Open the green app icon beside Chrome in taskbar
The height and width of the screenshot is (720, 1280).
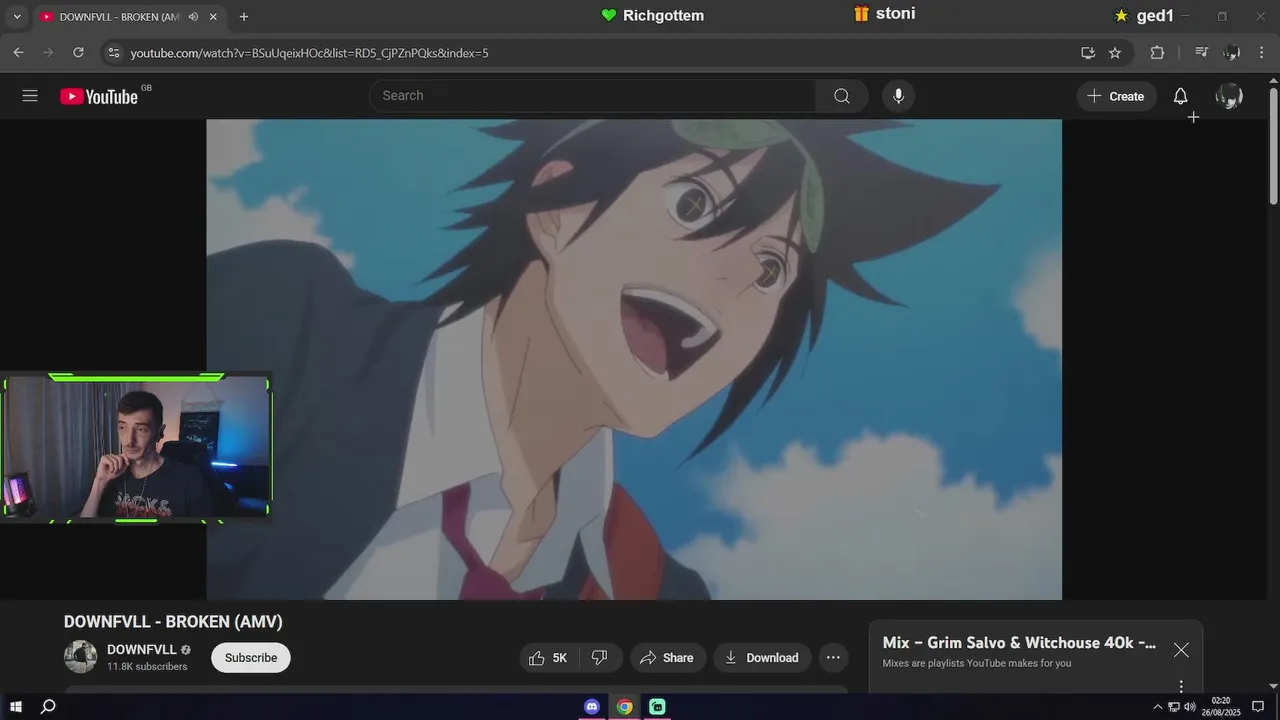pos(657,706)
